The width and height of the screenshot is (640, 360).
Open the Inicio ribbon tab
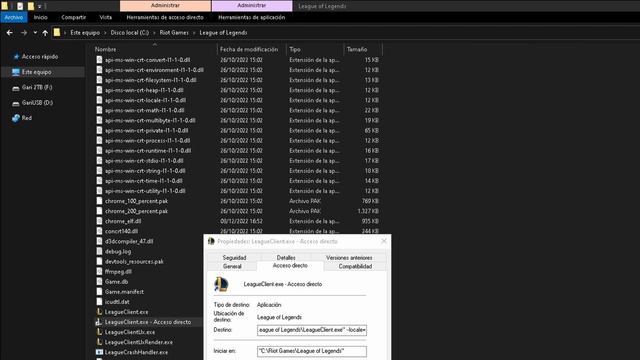[40, 17]
